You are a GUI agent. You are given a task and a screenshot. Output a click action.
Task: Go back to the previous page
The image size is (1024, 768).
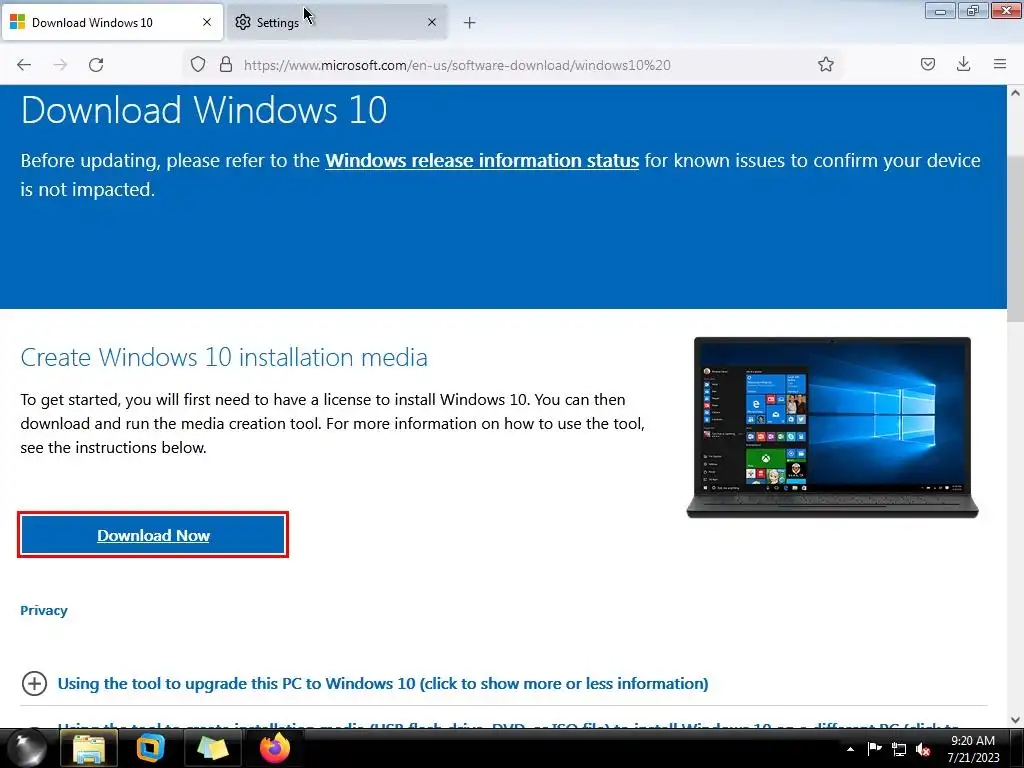click(24, 65)
